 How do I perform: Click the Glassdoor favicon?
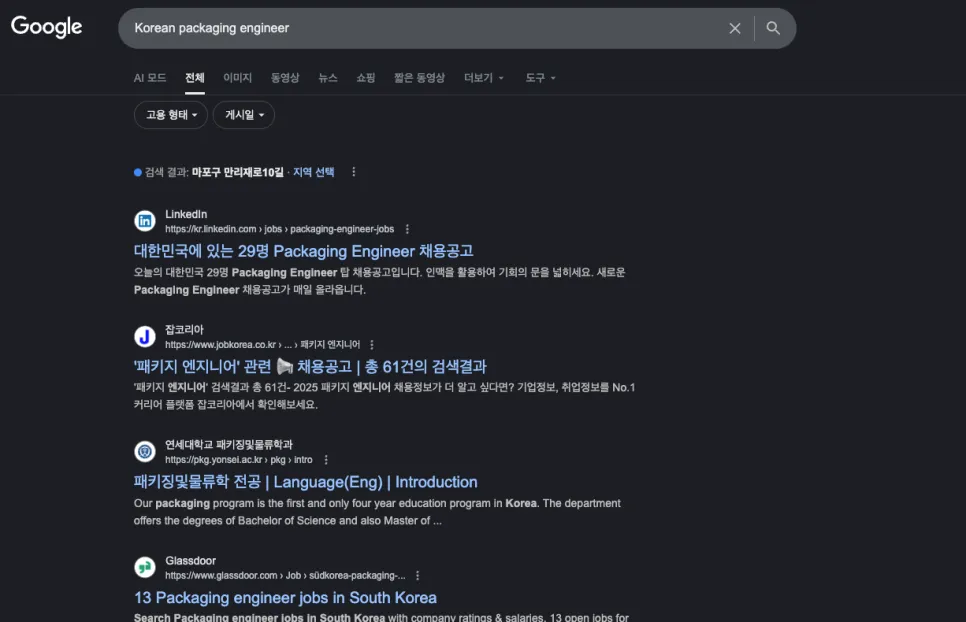145,567
